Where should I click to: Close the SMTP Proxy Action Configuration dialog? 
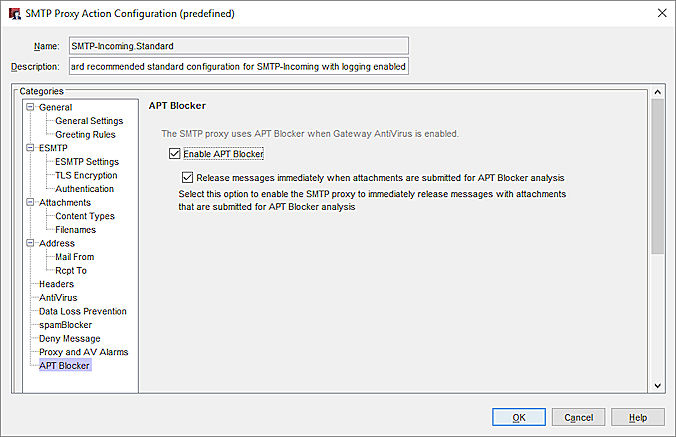660,13
